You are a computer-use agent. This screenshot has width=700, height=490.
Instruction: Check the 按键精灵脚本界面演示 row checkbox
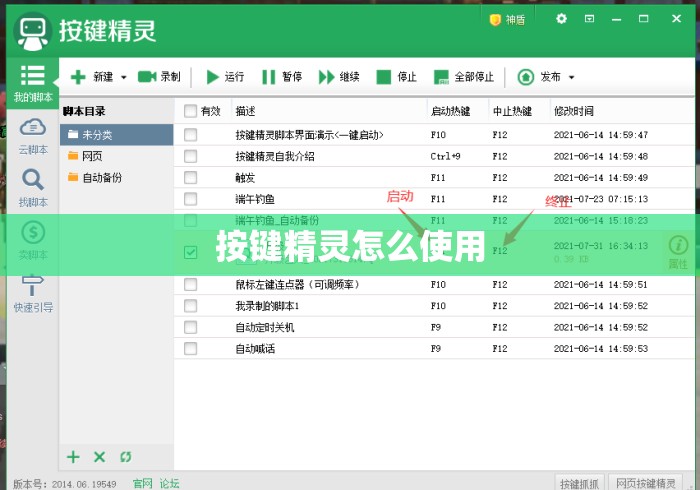(x=191, y=135)
